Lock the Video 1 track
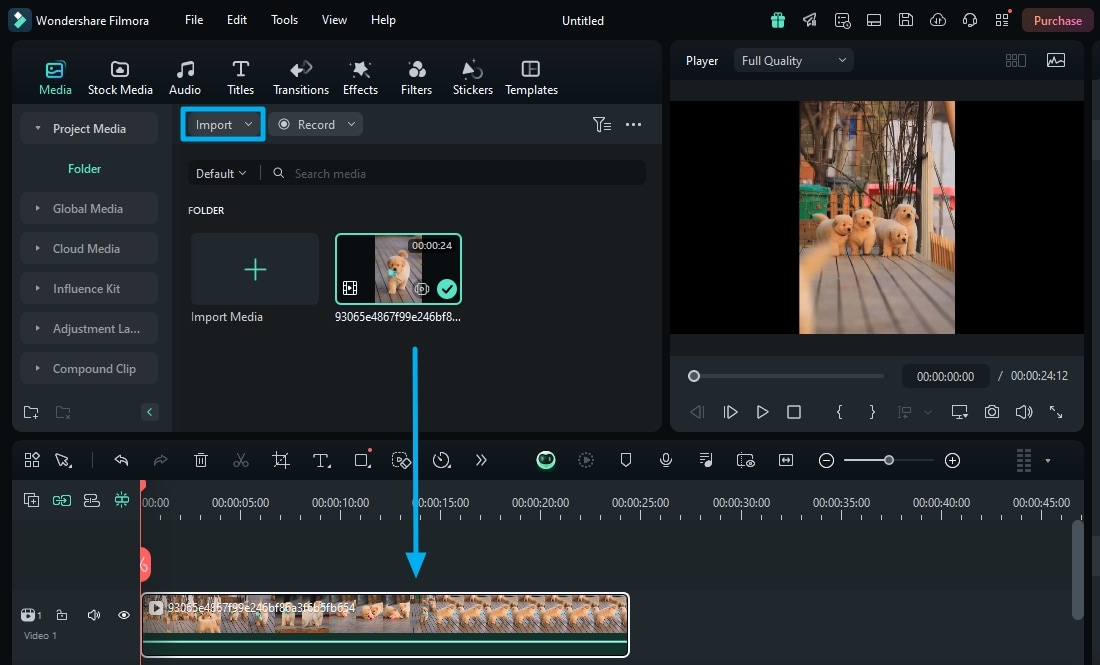Viewport: 1100px width, 665px height. click(62, 615)
